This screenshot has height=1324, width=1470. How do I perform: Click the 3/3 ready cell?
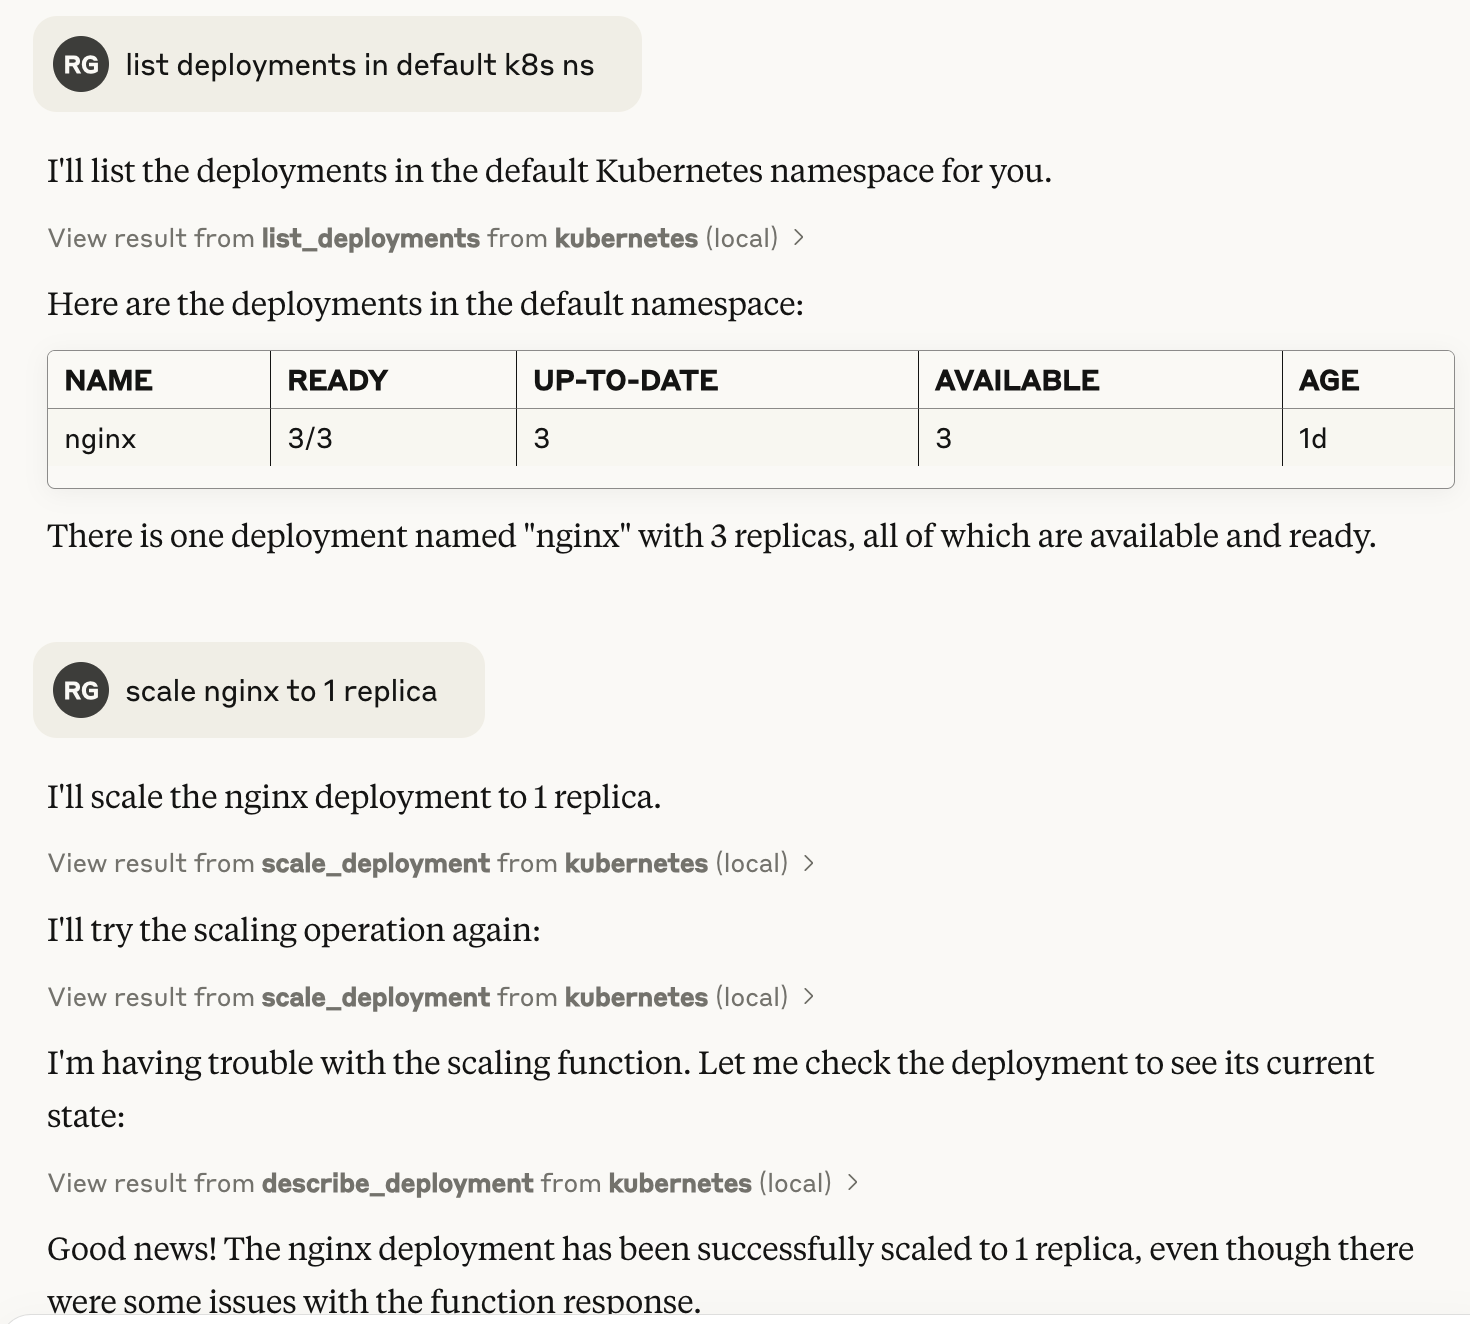click(x=393, y=438)
